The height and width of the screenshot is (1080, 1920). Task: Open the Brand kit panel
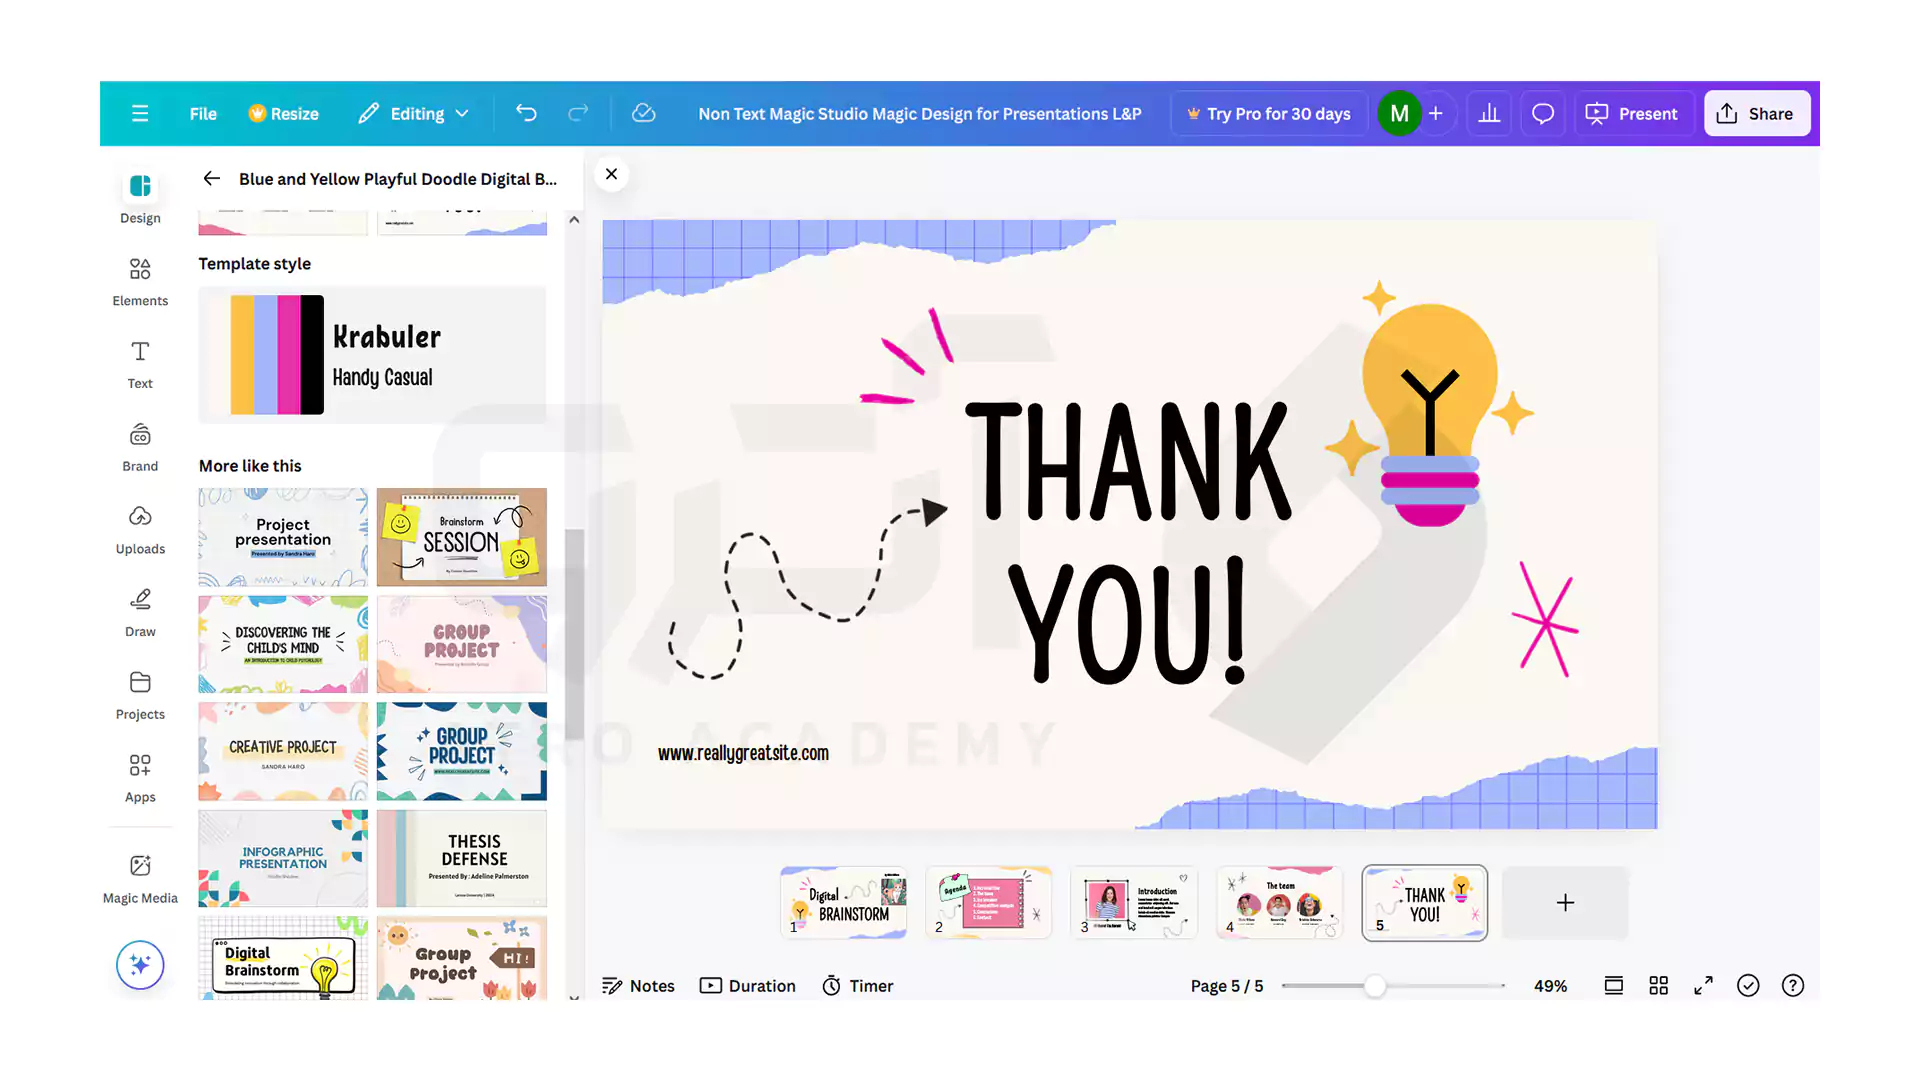pyautogui.click(x=139, y=446)
